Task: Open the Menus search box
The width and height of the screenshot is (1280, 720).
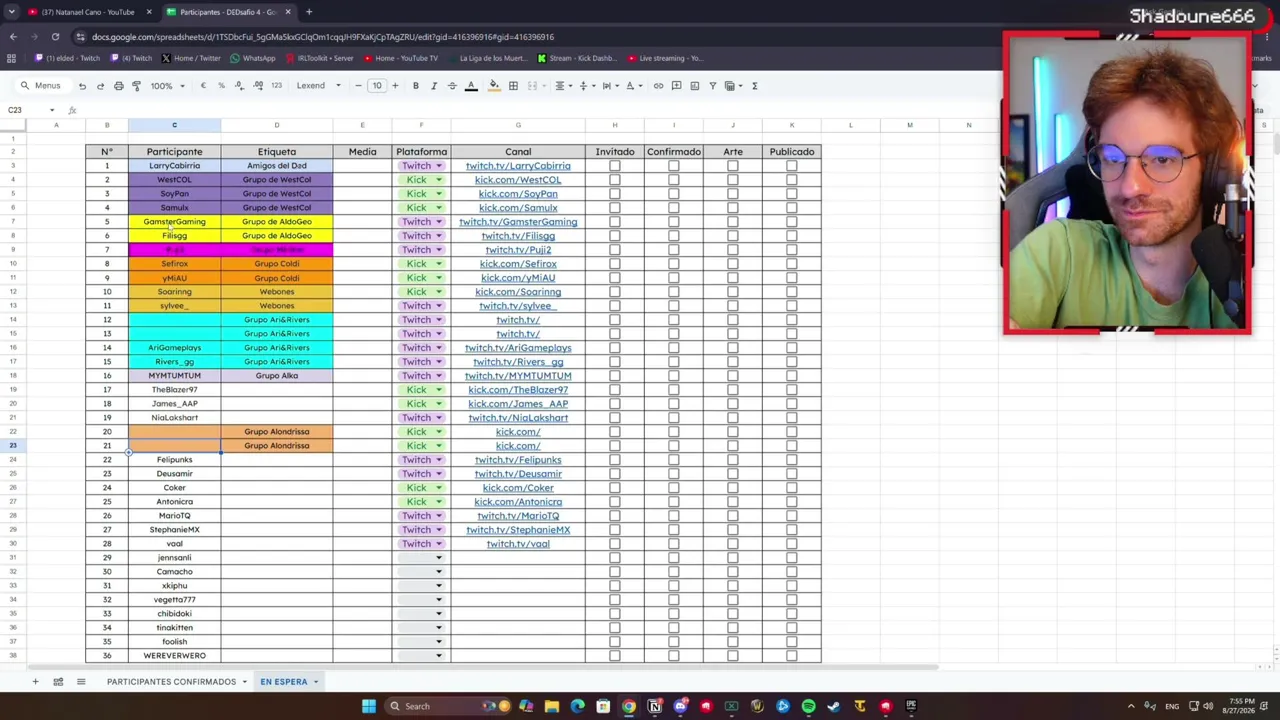Action: 41,86
